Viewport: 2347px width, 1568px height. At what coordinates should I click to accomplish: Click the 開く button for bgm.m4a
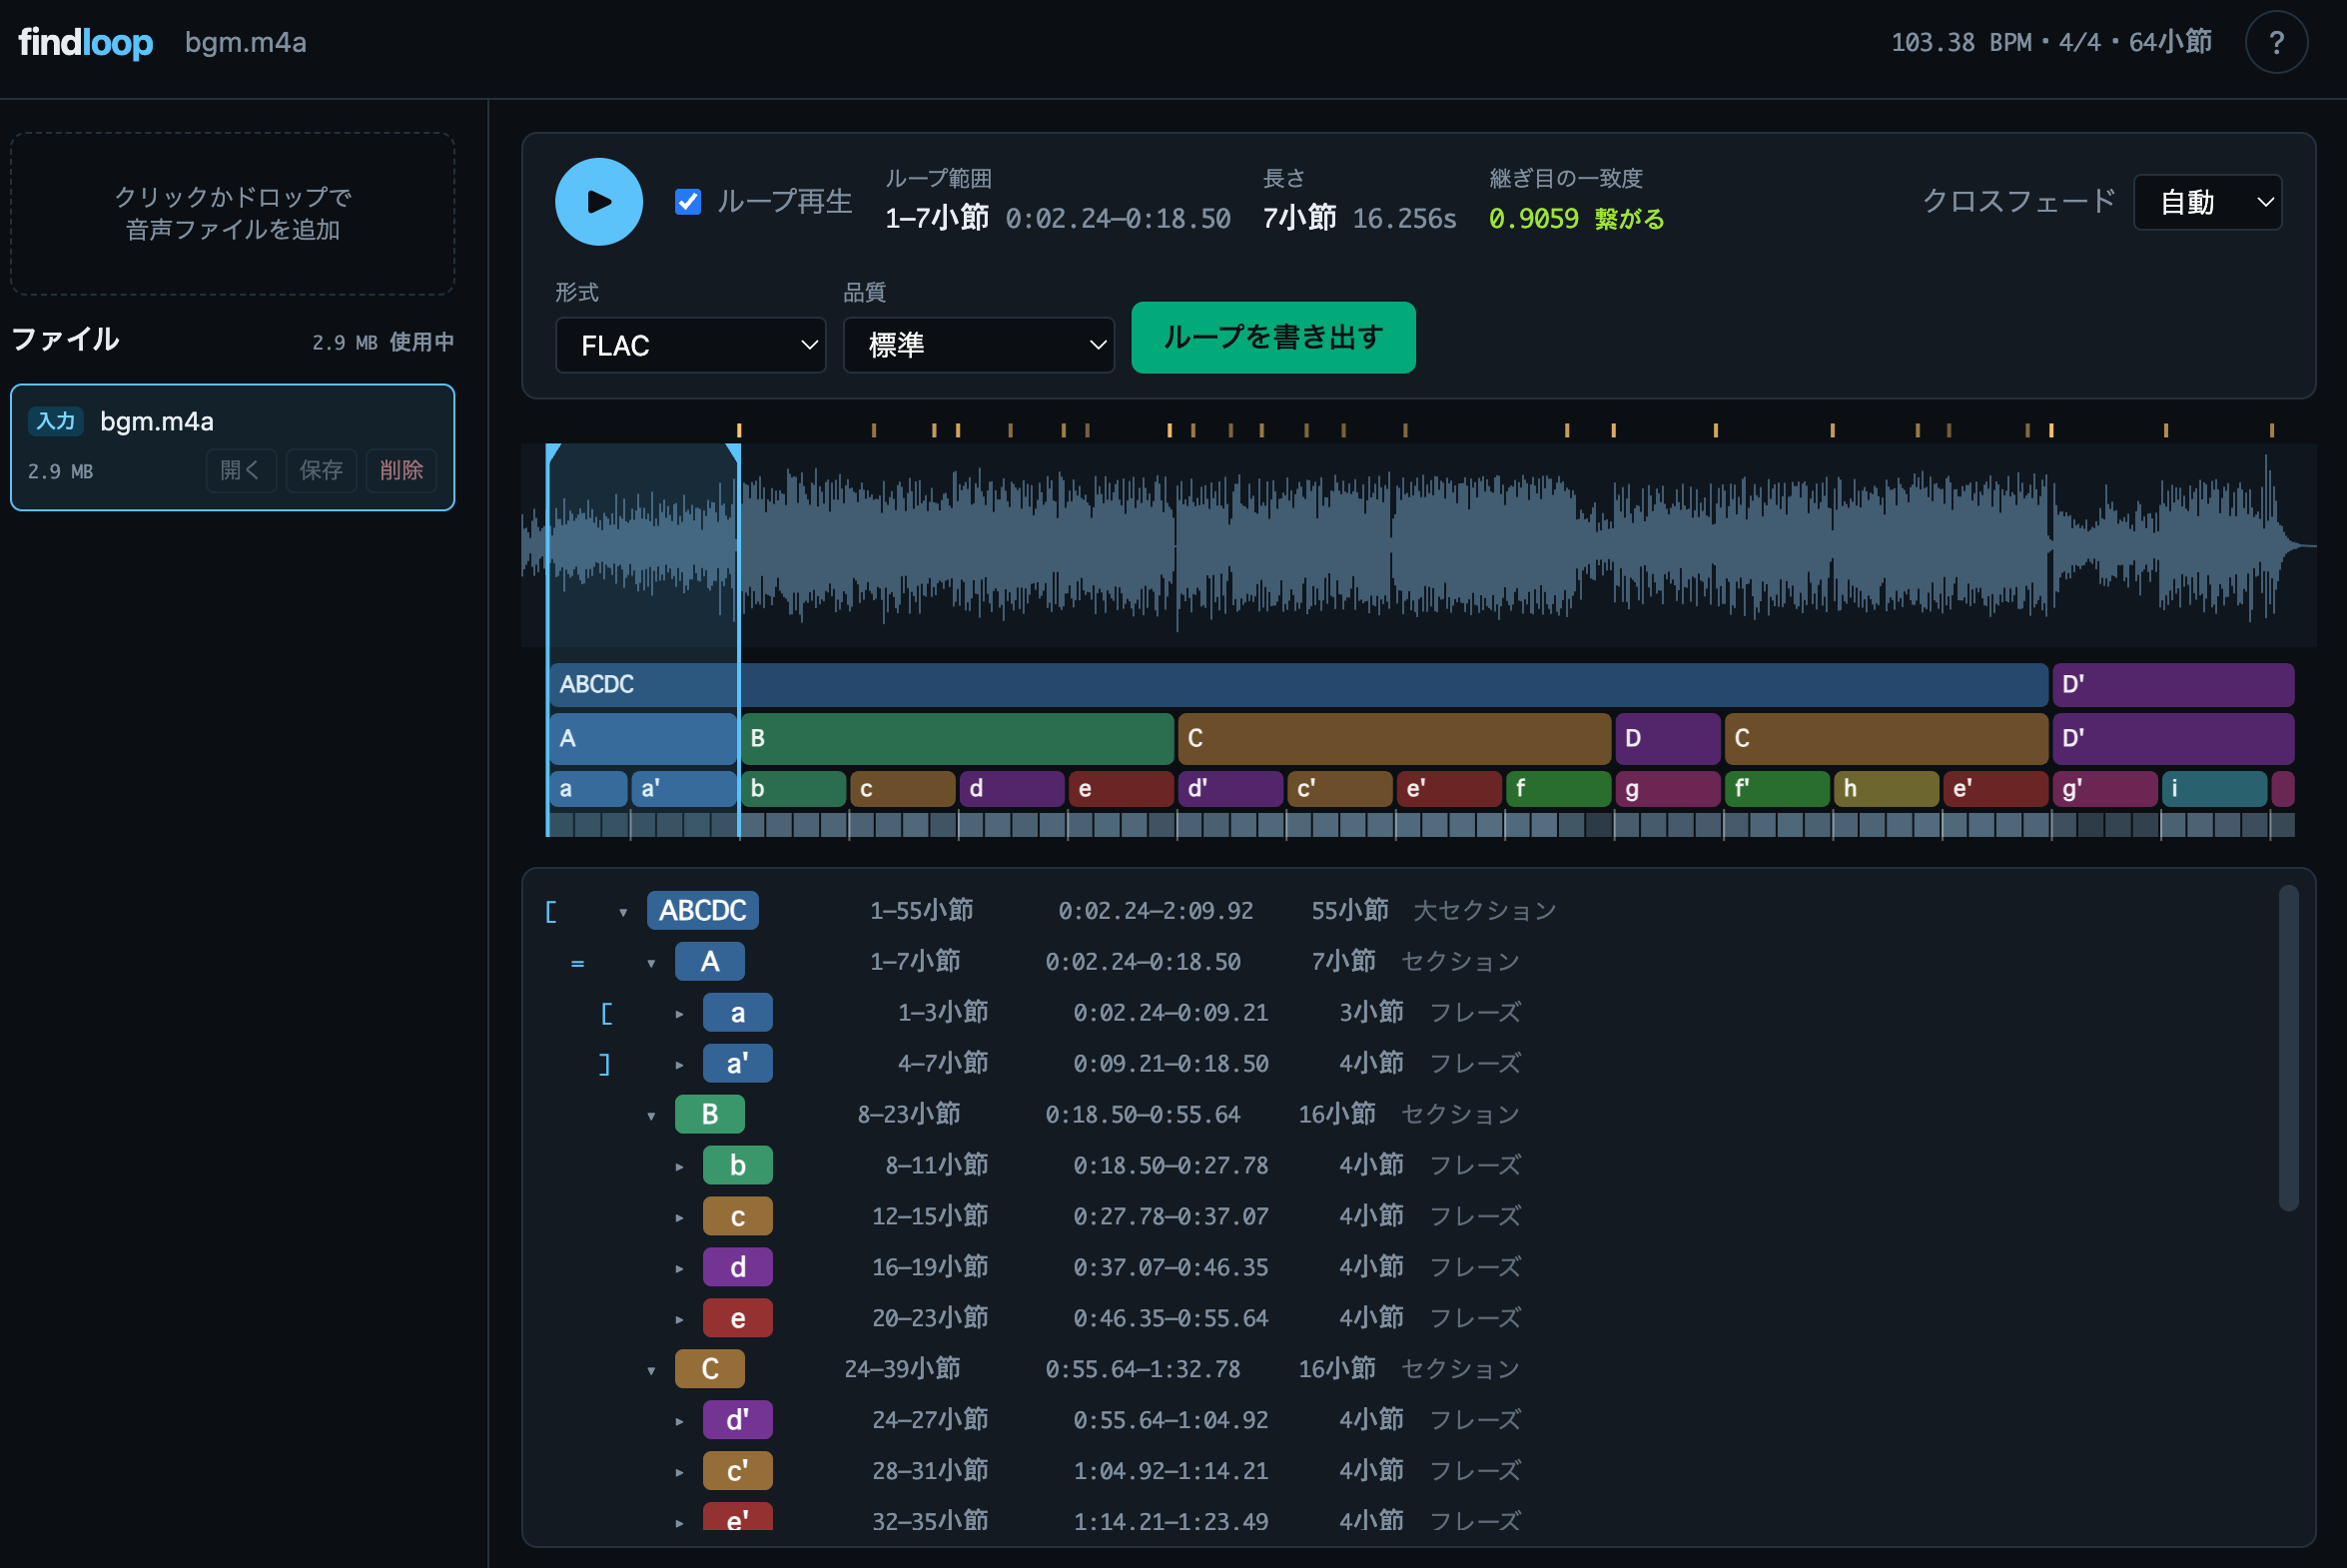tap(241, 469)
